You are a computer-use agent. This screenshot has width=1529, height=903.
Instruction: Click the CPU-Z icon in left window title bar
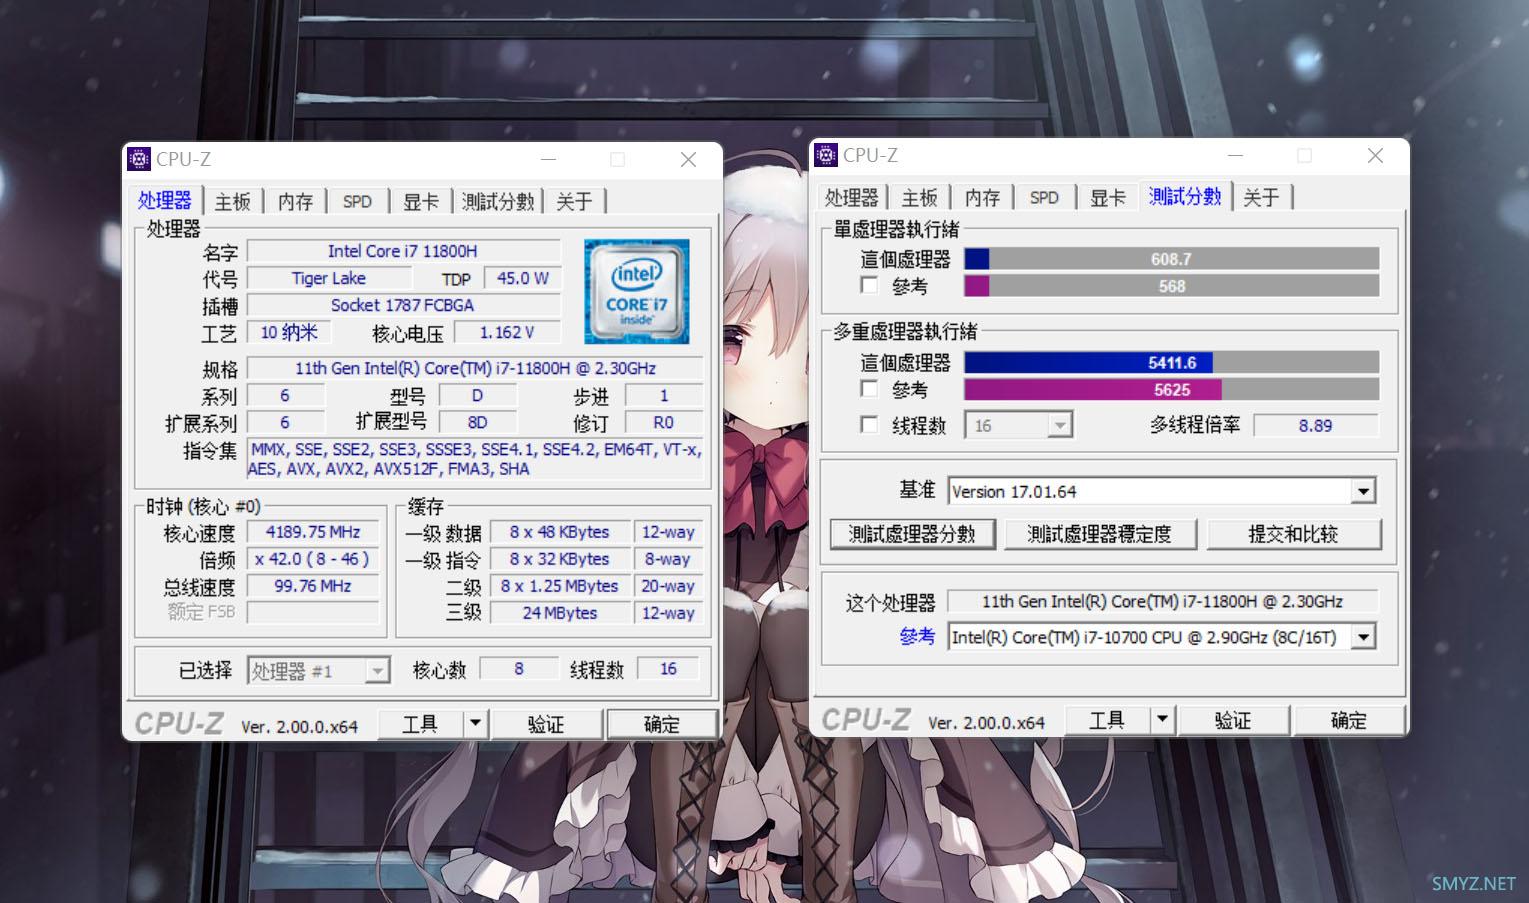pos(139,159)
